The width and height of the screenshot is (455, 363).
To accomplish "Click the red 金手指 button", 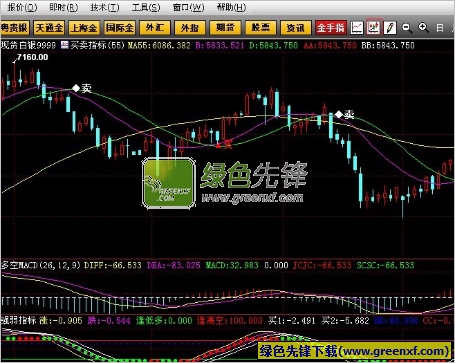I will pyautogui.click(x=331, y=28).
